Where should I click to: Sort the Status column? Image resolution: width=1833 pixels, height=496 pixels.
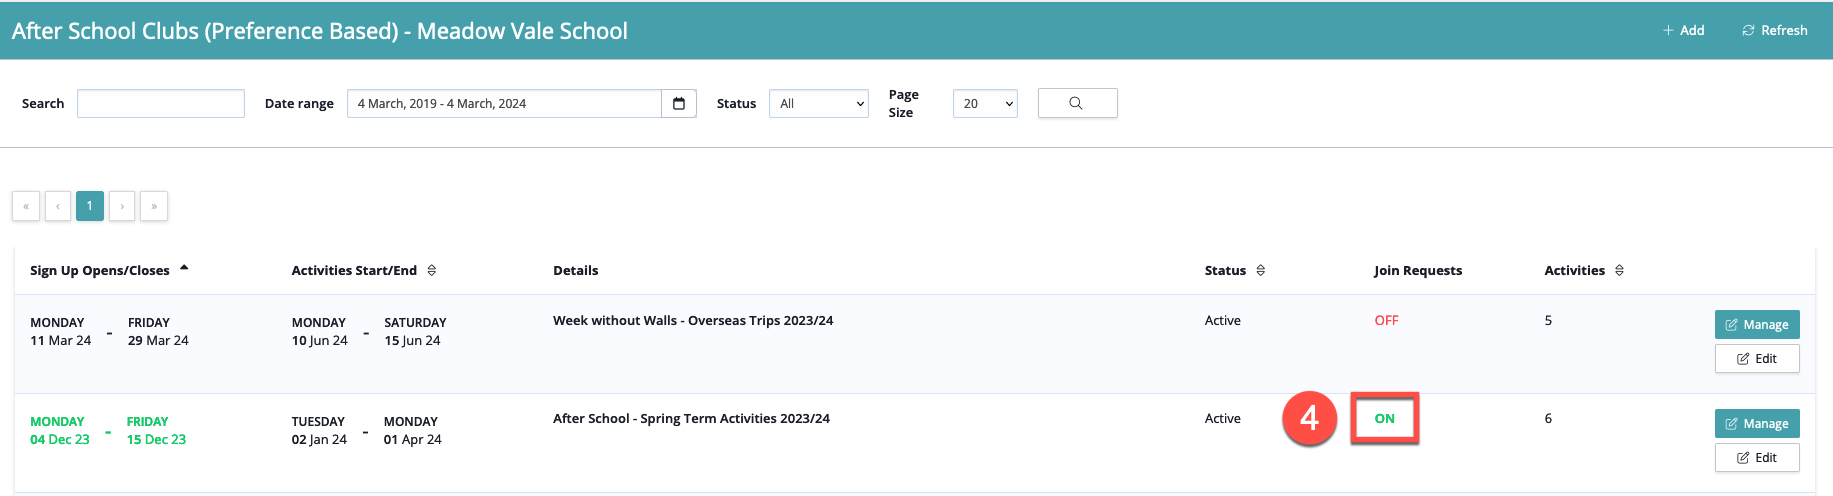[x=1260, y=271]
